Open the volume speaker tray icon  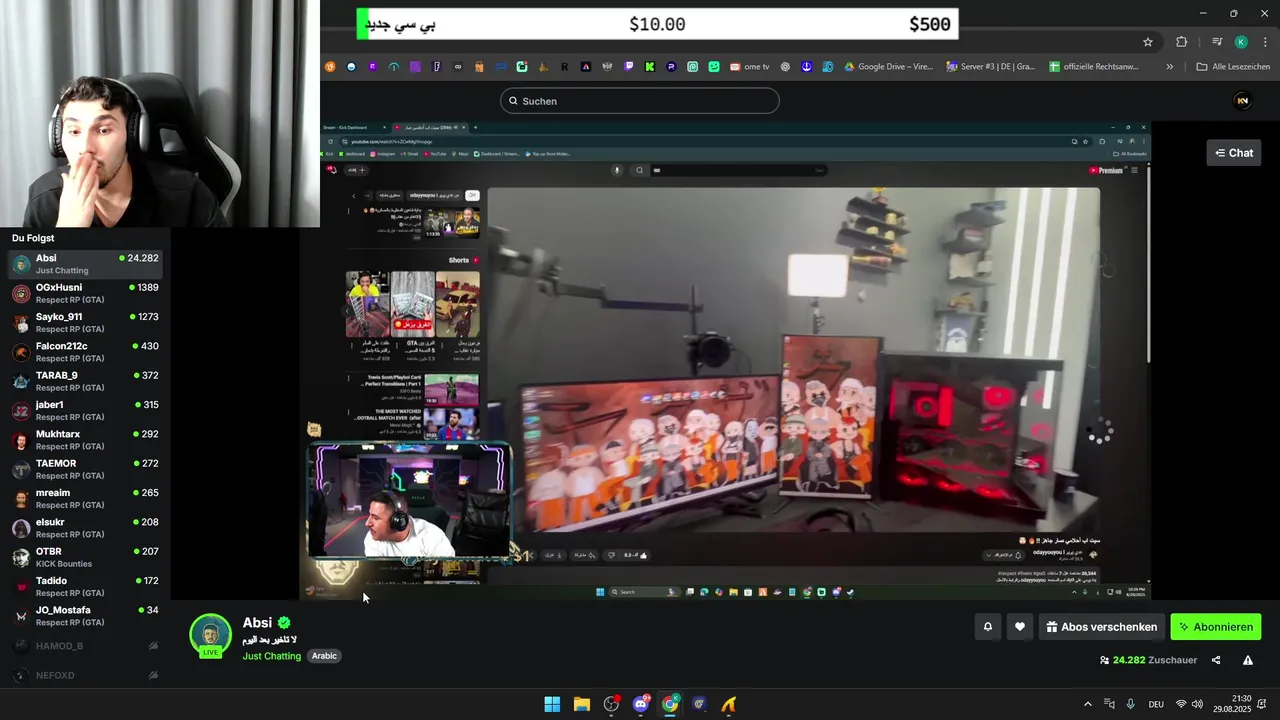[1198, 704]
